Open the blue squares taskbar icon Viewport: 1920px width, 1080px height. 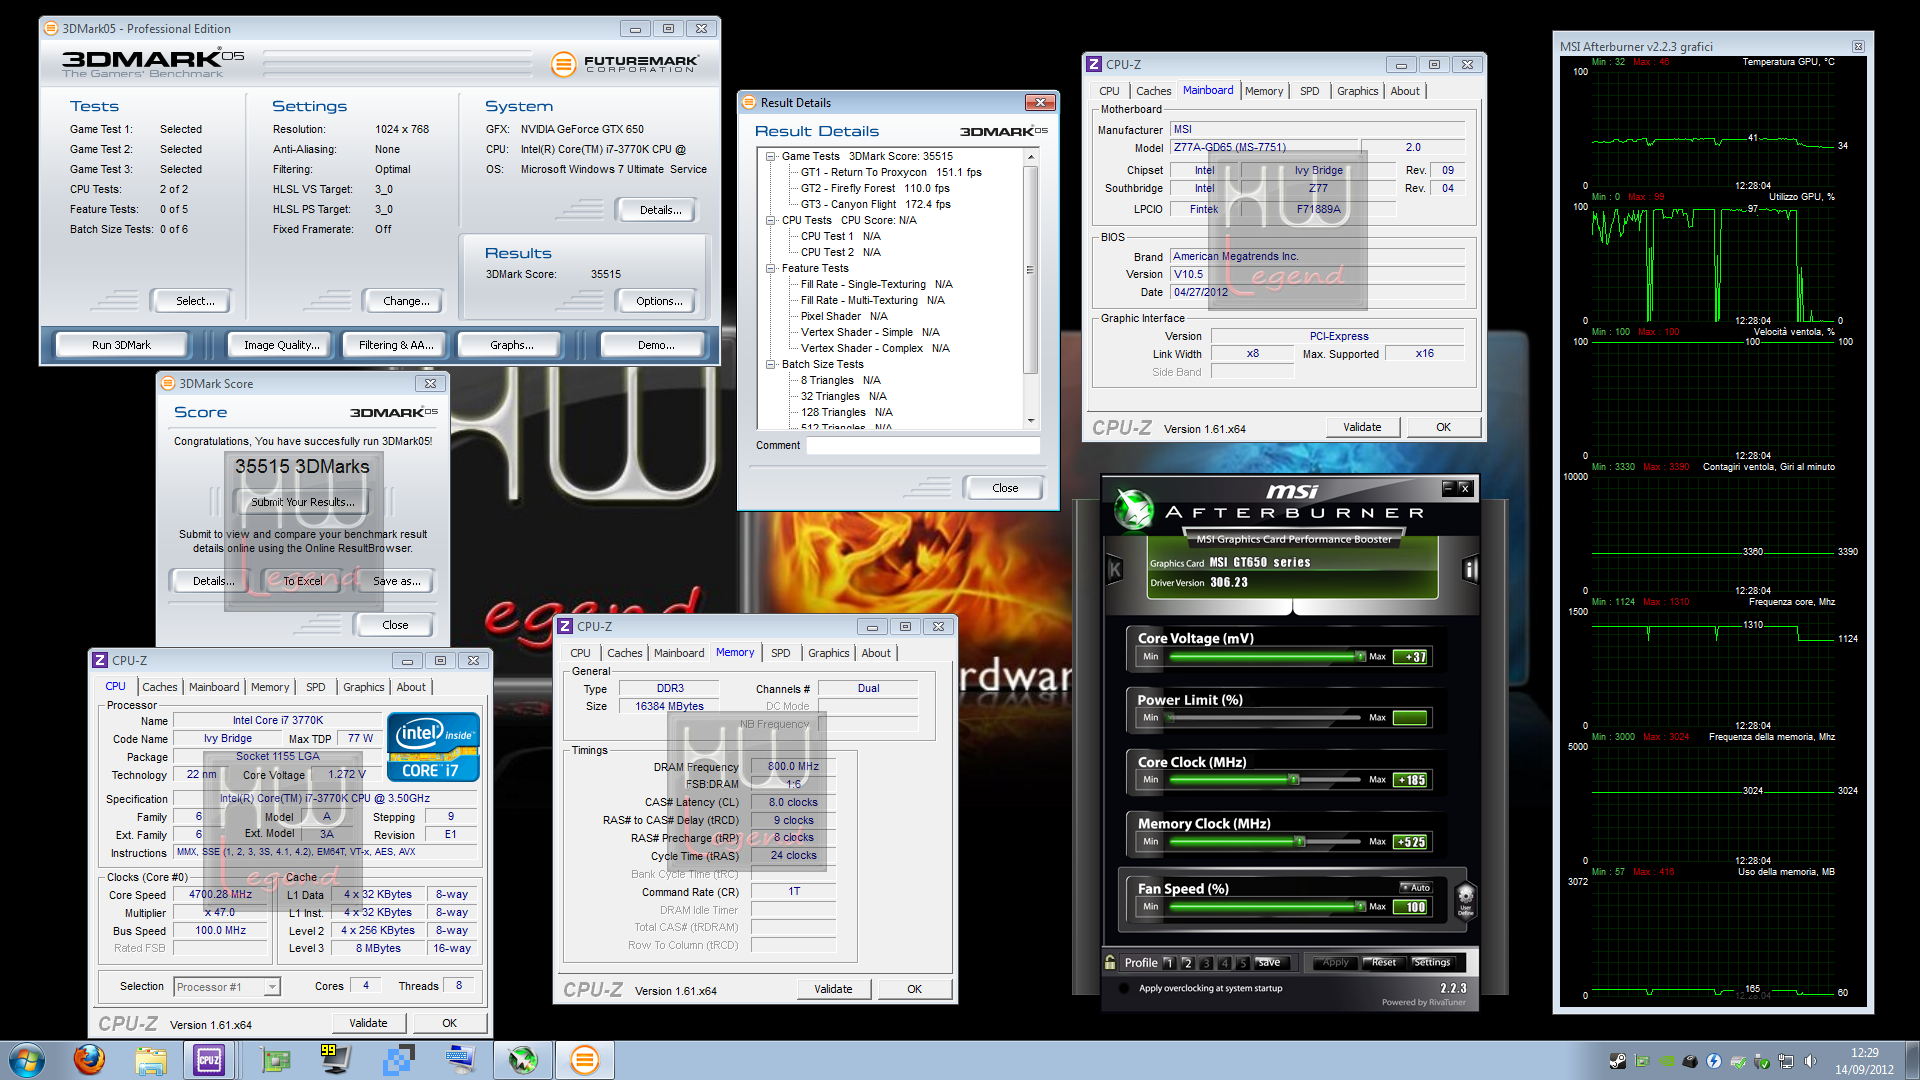point(398,1060)
